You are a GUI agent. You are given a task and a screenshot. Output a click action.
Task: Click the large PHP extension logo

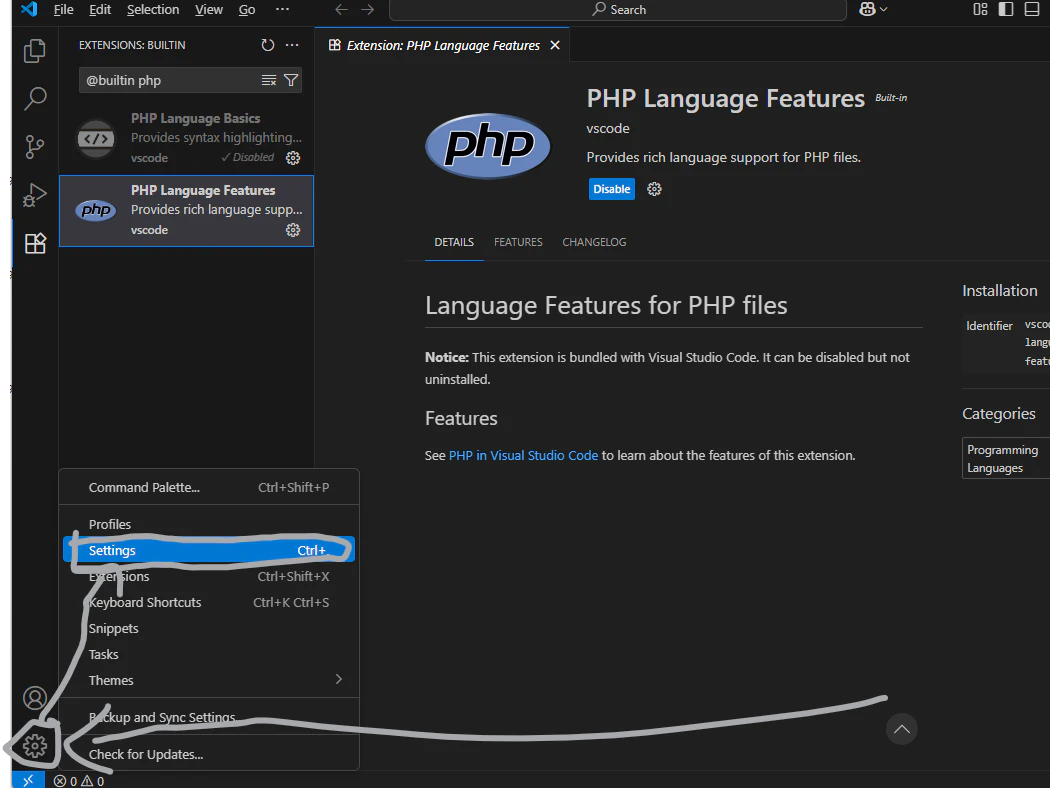488,145
